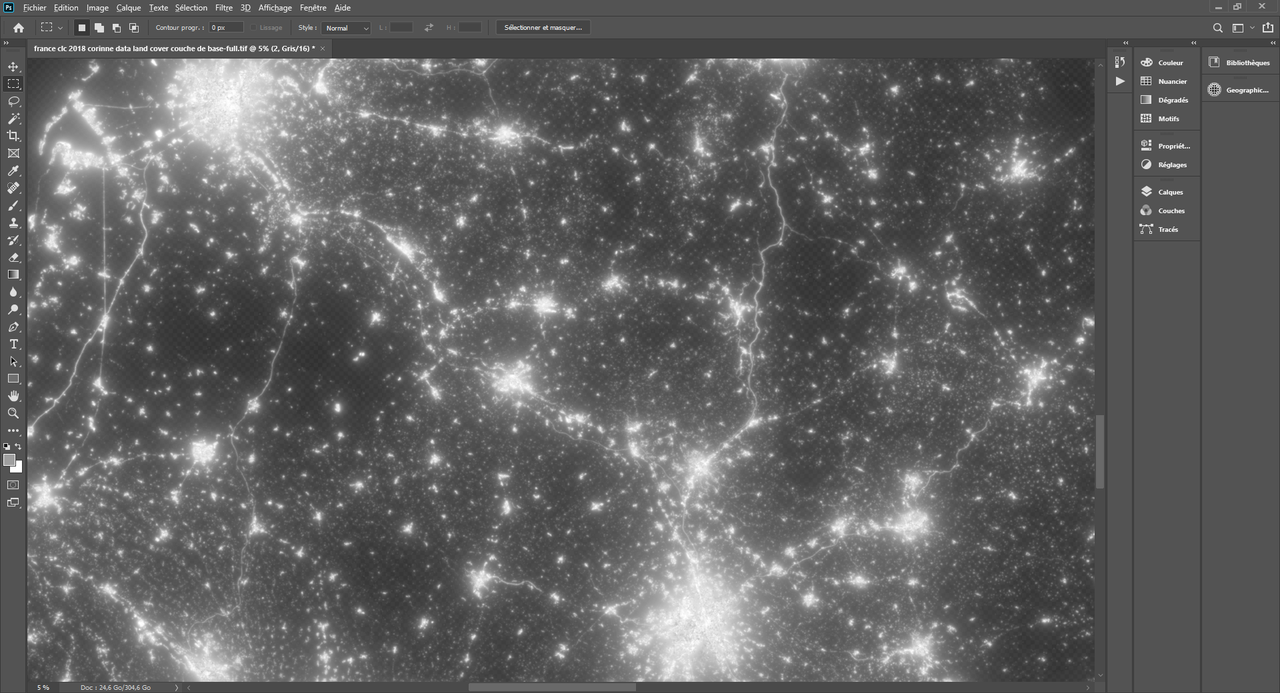Reset default foreground and background colors
The image size is (1280, 693).
(x=7, y=447)
